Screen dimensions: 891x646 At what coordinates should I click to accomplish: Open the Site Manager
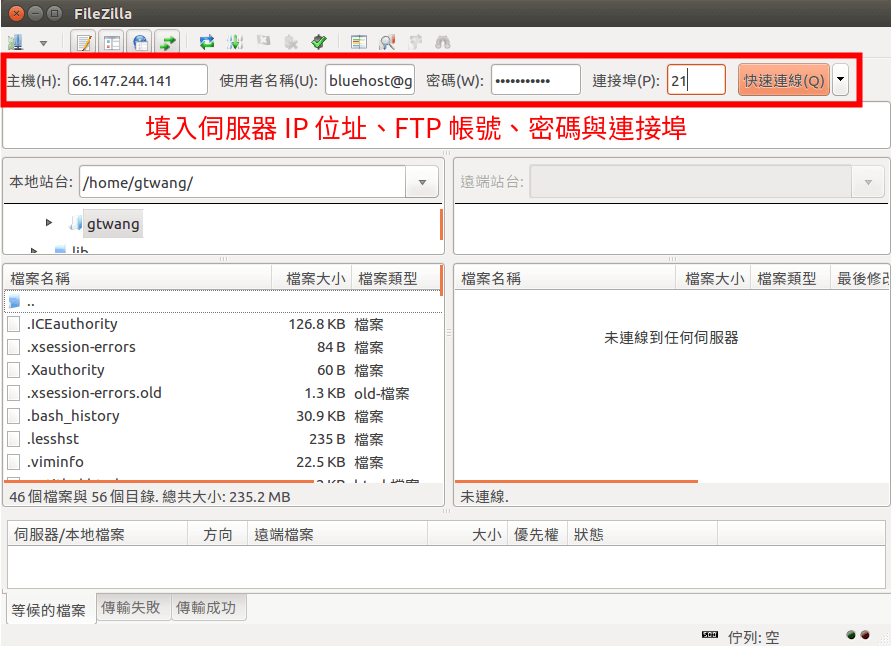(x=15, y=42)
